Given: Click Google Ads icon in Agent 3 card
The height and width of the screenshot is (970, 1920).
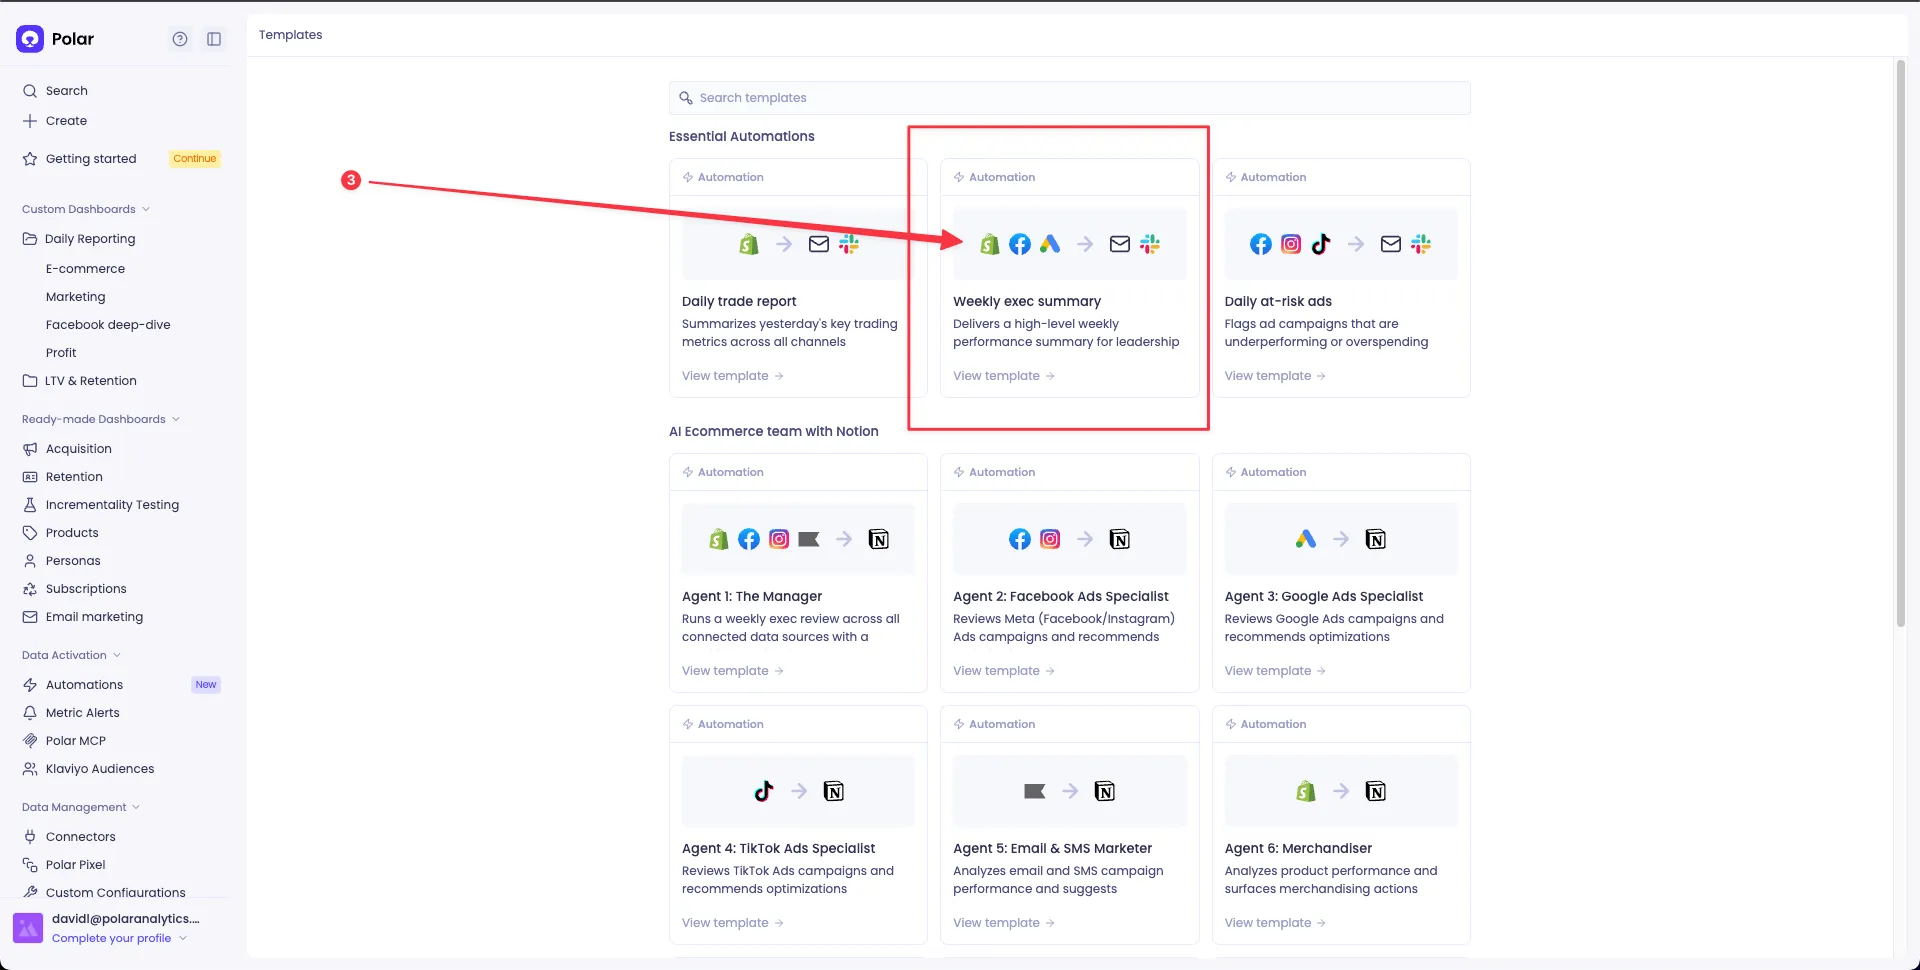Looking at the screenshot, I should [x=1306, y=539].
